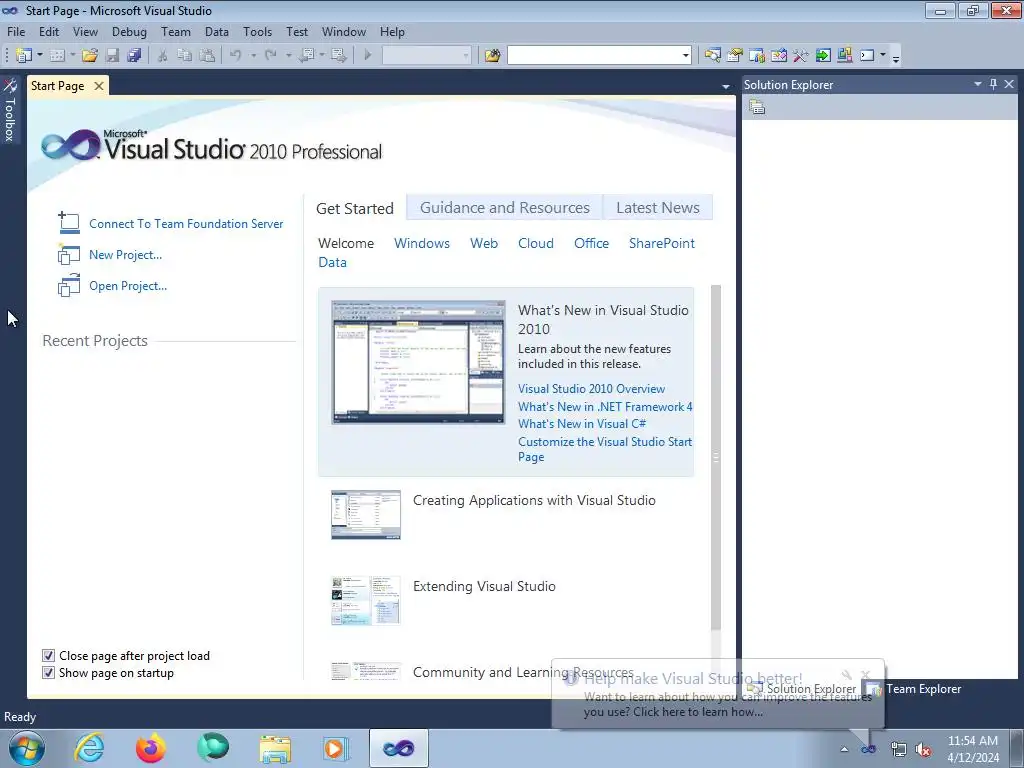Click the Start Page vertical scrollbar
The width and height of the screenshot is (1024, 768).
(x=716, y=457)
